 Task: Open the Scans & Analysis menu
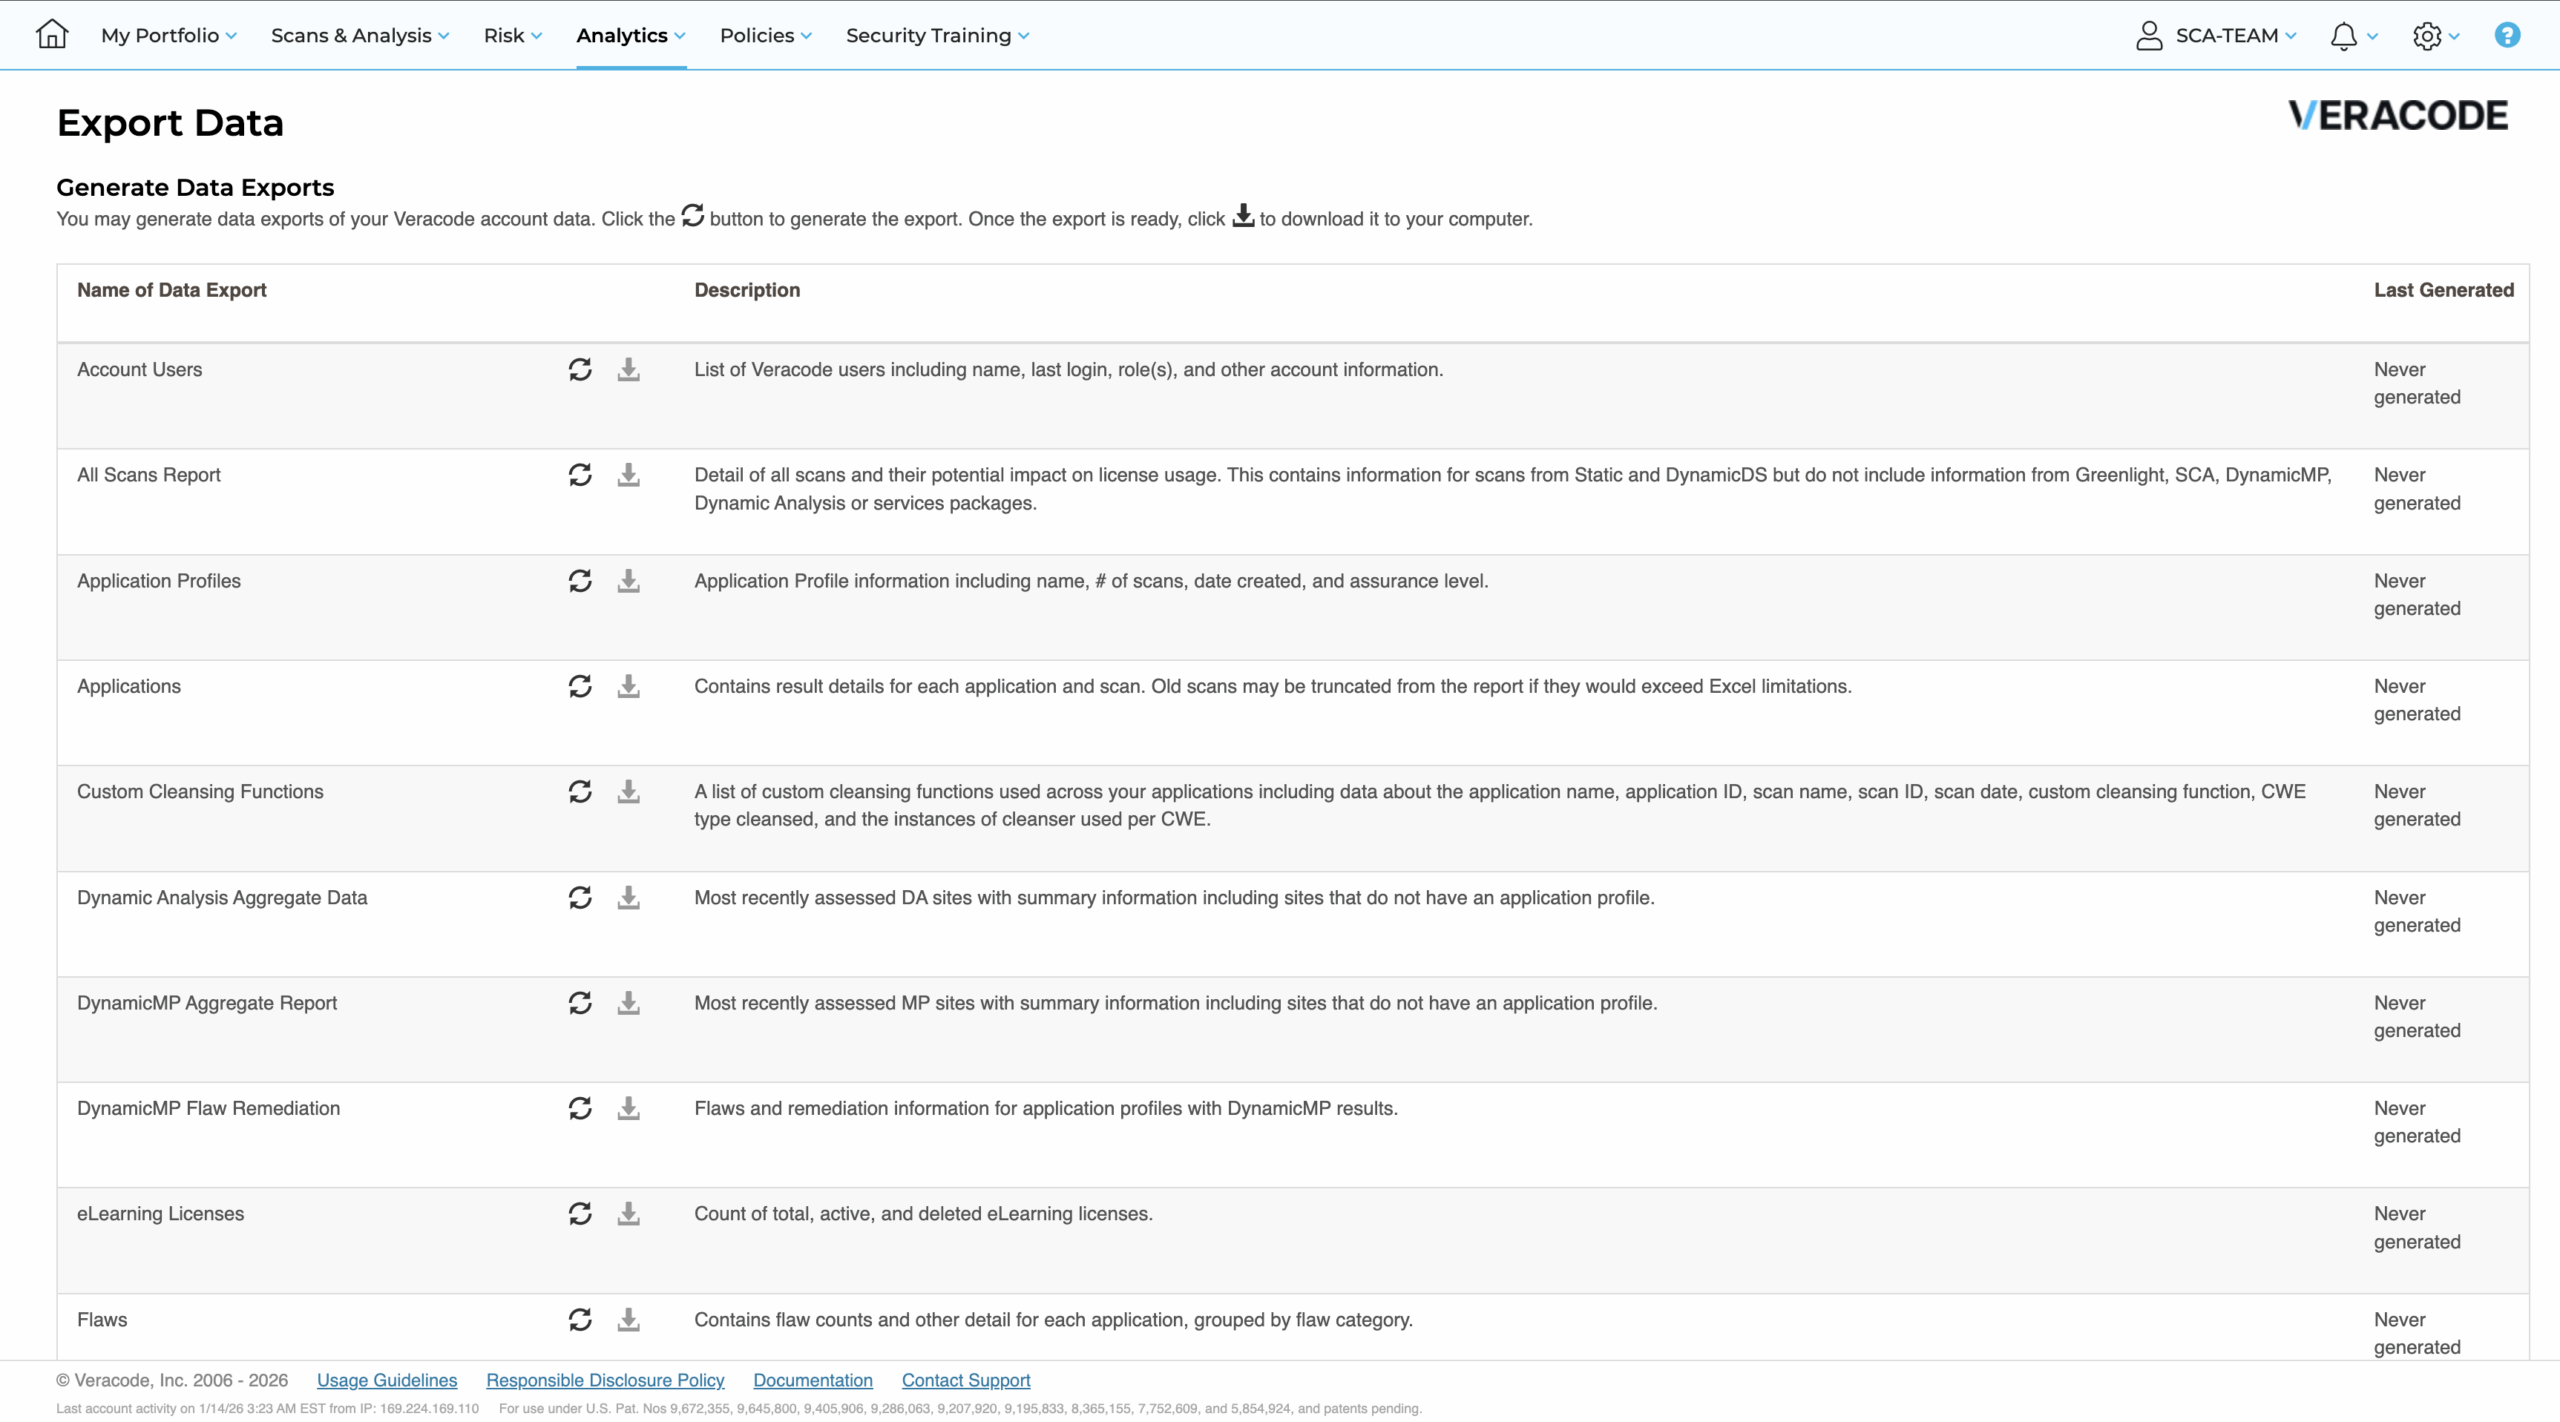pos(360,36)
